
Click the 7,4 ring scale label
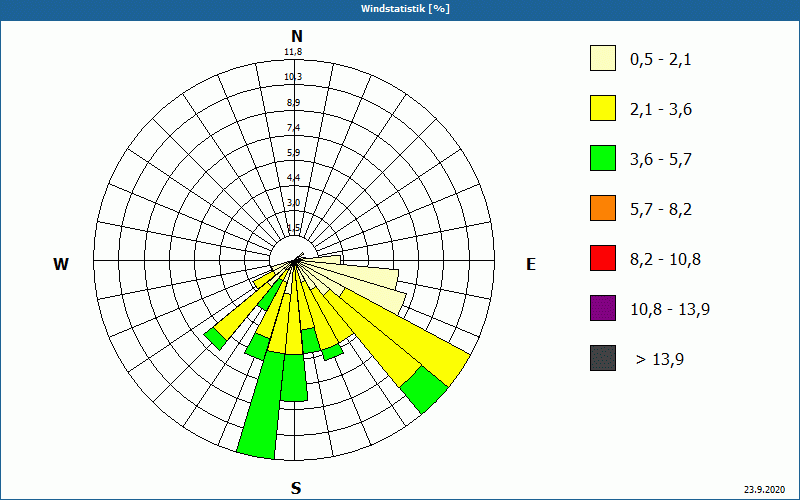click(x=293, y=128)
